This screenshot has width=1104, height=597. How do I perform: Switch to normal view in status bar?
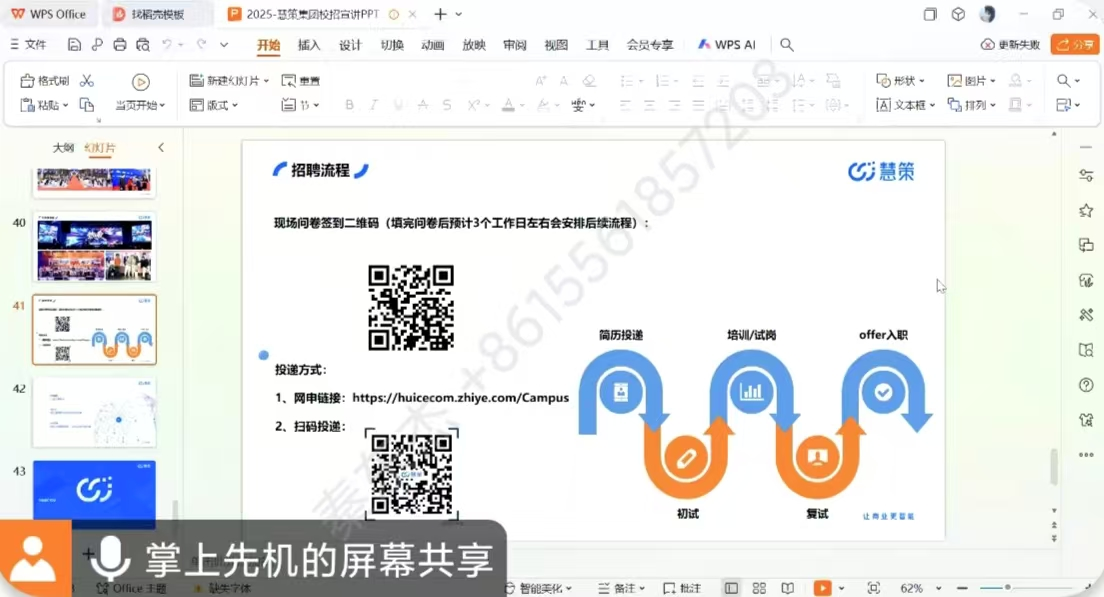tap(731, 589)
